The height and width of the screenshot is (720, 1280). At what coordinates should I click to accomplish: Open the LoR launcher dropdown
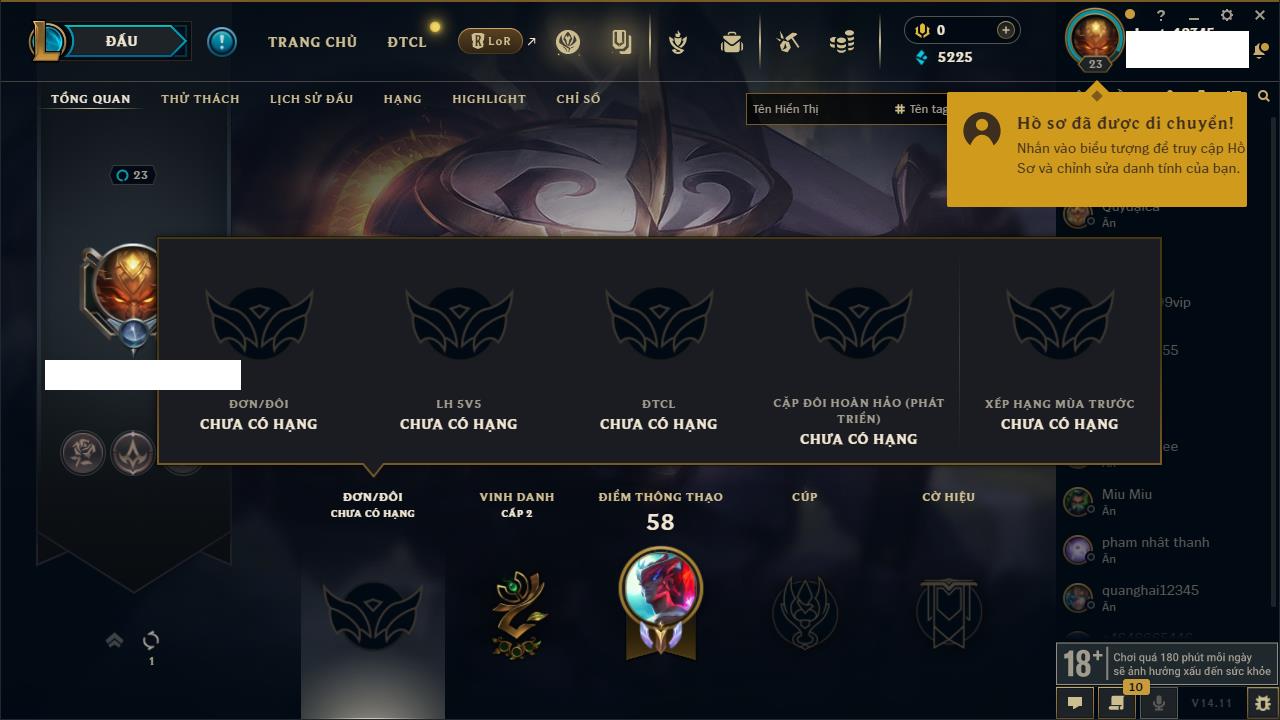click(490, 41)
